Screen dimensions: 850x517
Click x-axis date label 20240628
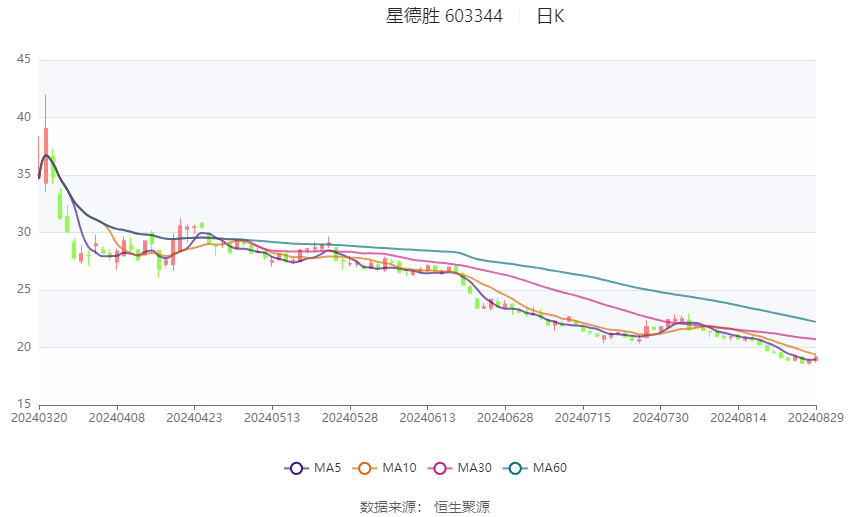[505, 418]
